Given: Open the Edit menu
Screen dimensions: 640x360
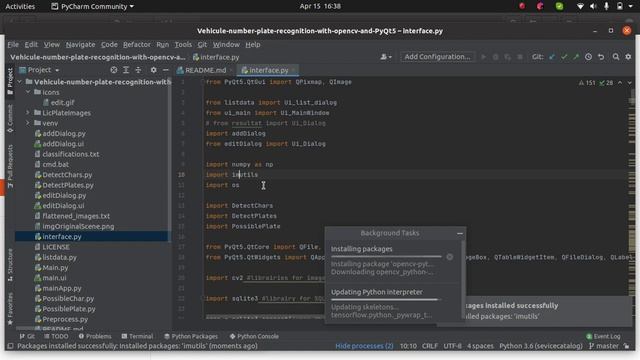Looking at the screenshot, I should 31,44.
